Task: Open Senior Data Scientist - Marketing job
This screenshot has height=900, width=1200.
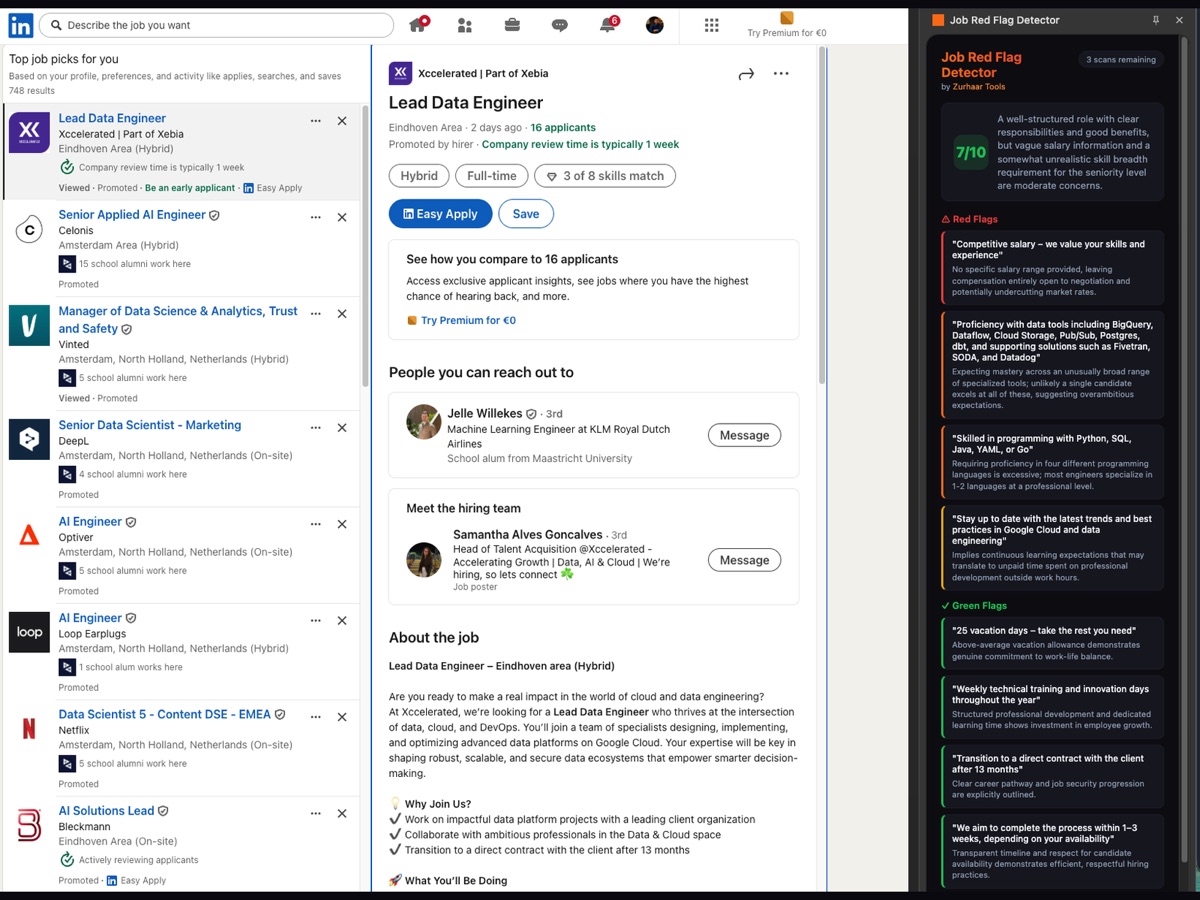Action: click(150, 425)
